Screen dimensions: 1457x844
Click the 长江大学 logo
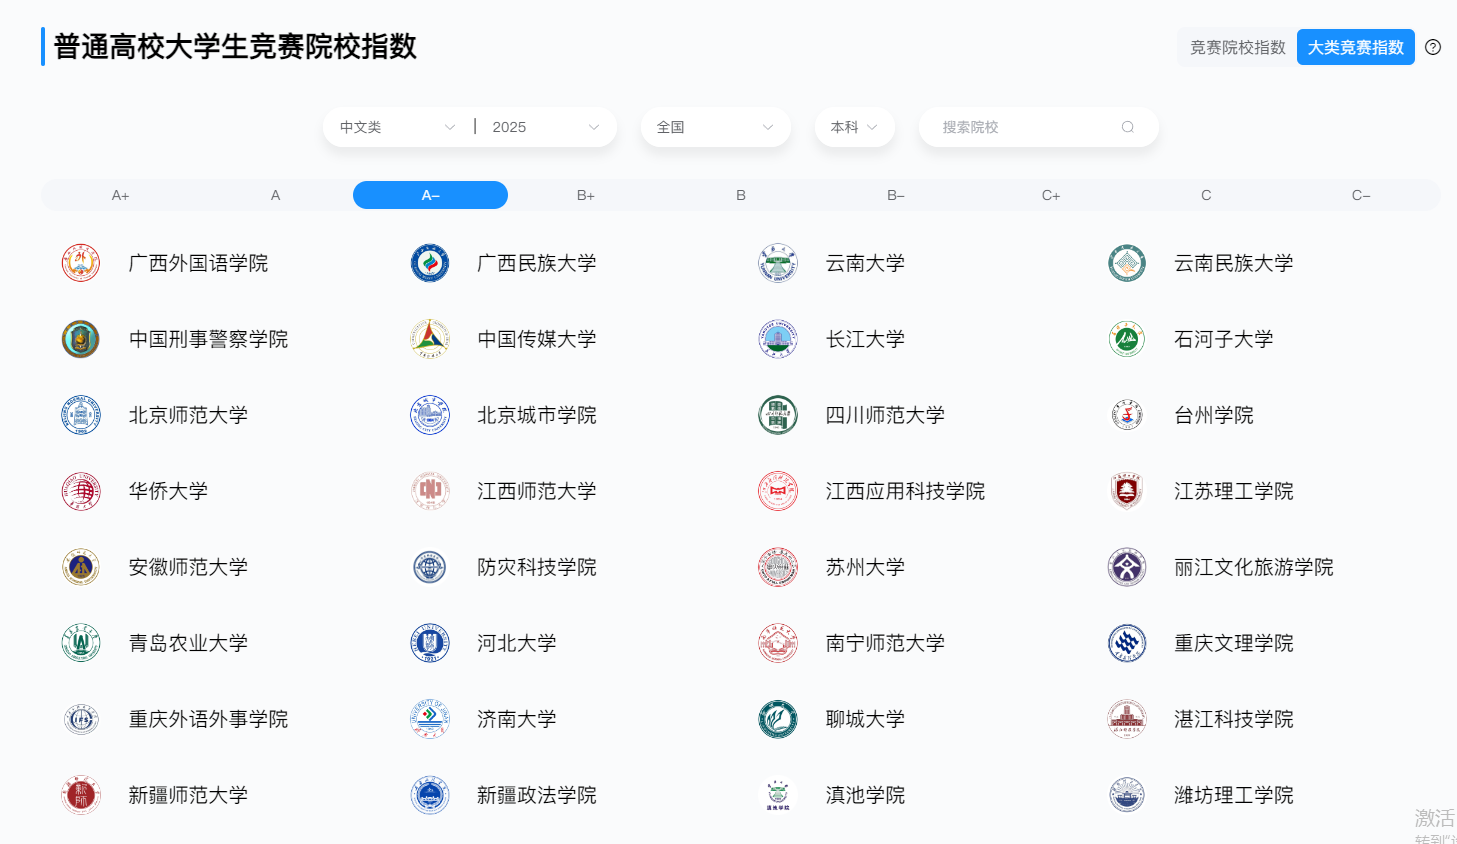tap(778, 339)
